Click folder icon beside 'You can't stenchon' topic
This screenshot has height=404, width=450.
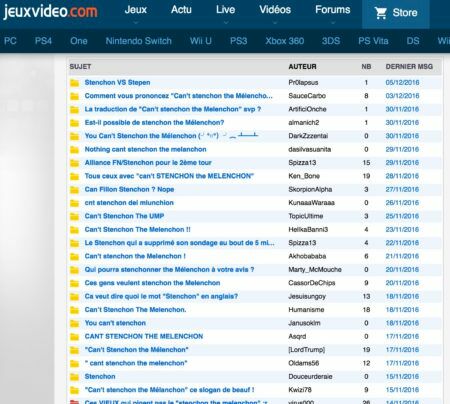[x=74, y=323]
